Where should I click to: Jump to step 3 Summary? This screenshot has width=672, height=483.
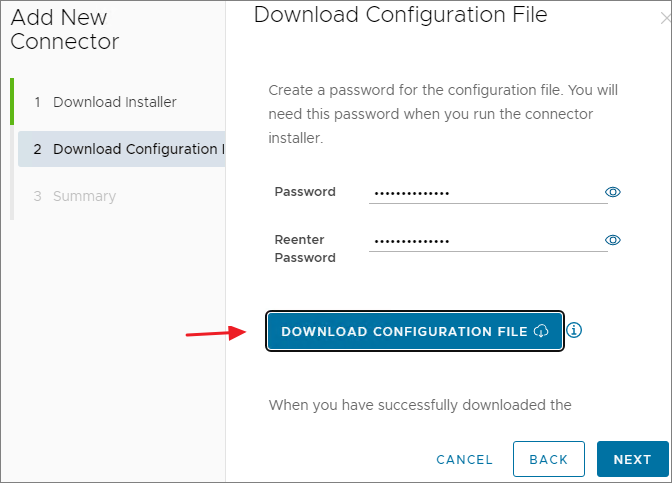click(84, 196)
